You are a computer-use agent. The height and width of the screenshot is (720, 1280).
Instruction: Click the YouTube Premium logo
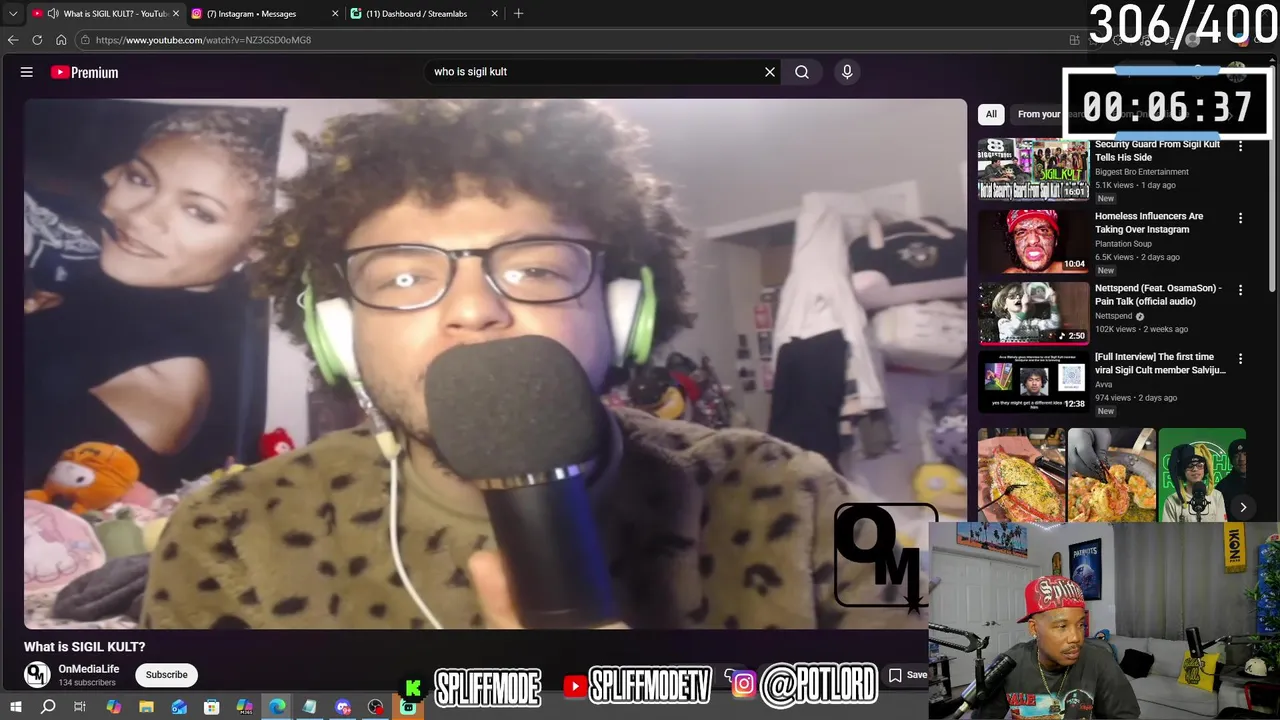(x=84, y=72)
